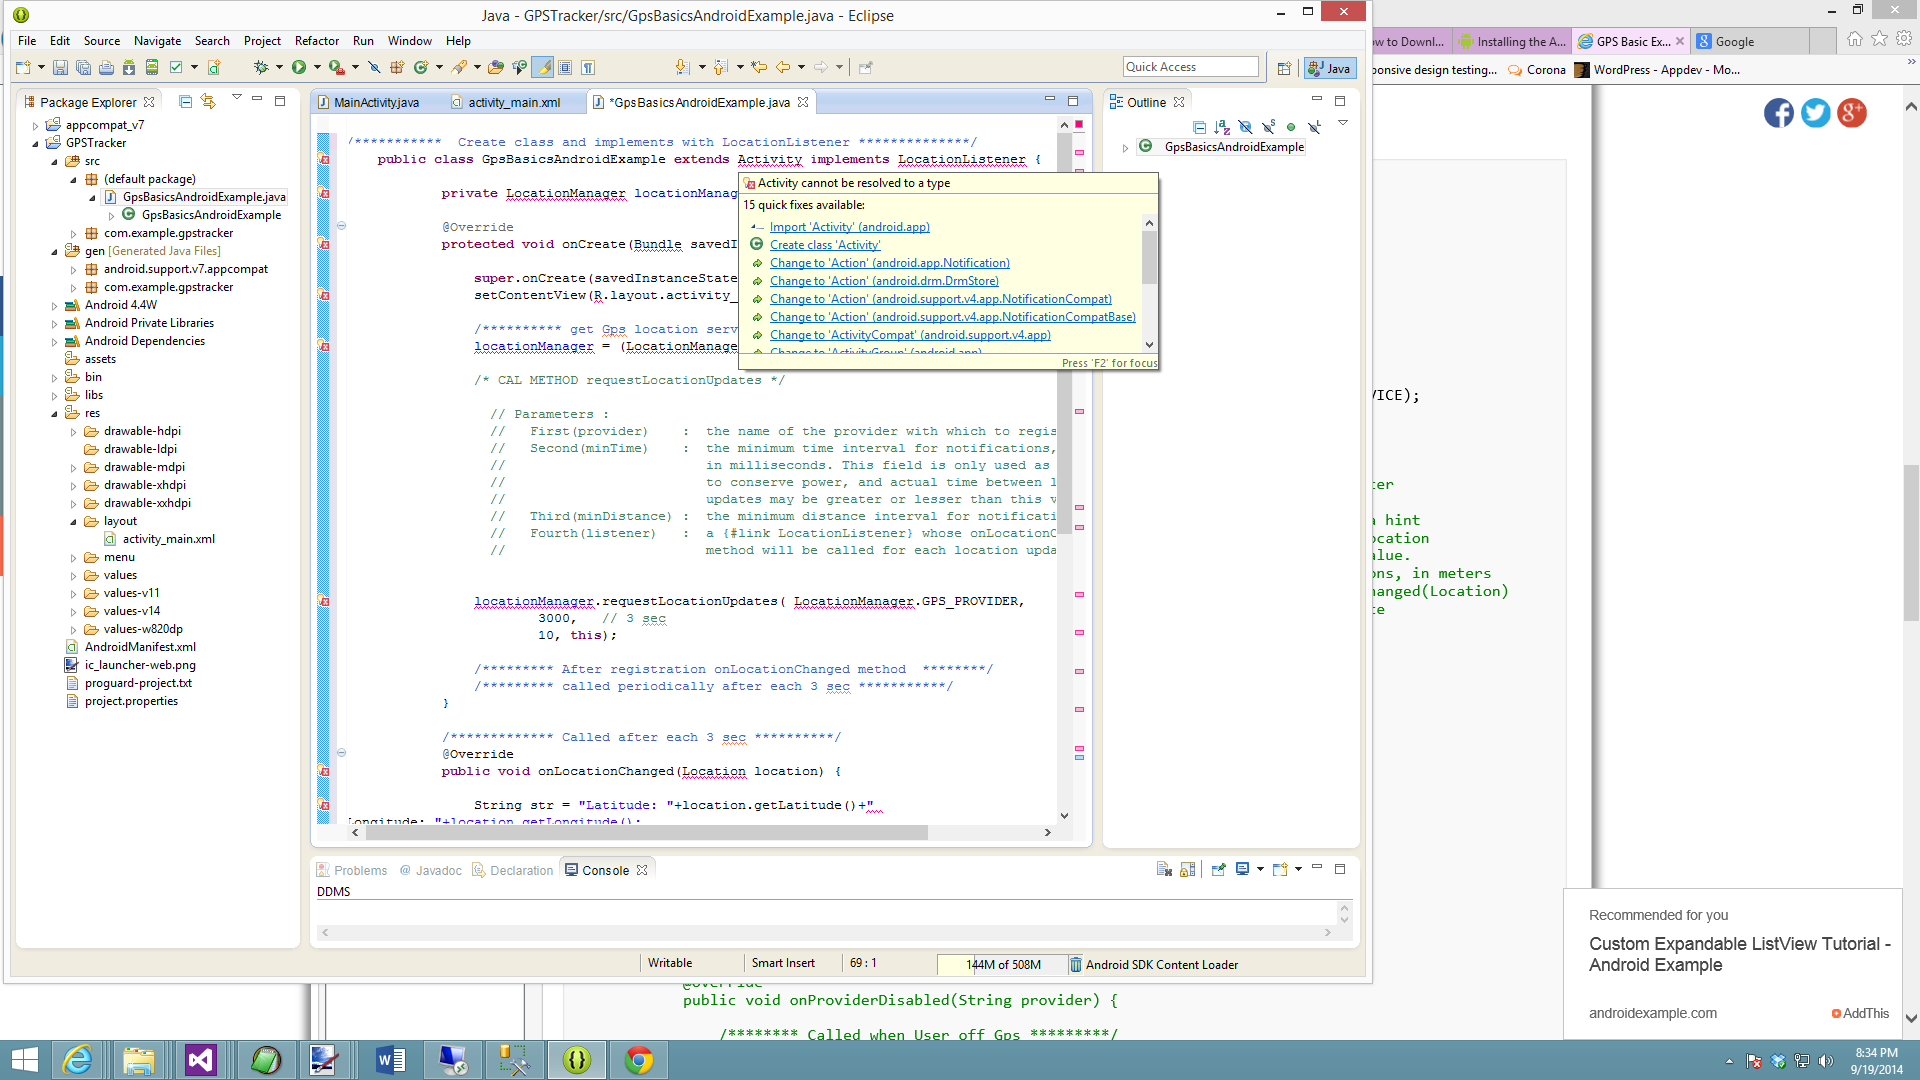The width and height of the screenshot is (1920, 1080).
Task: Click the Open Type toolbar icon
Action: coord(496,67)
